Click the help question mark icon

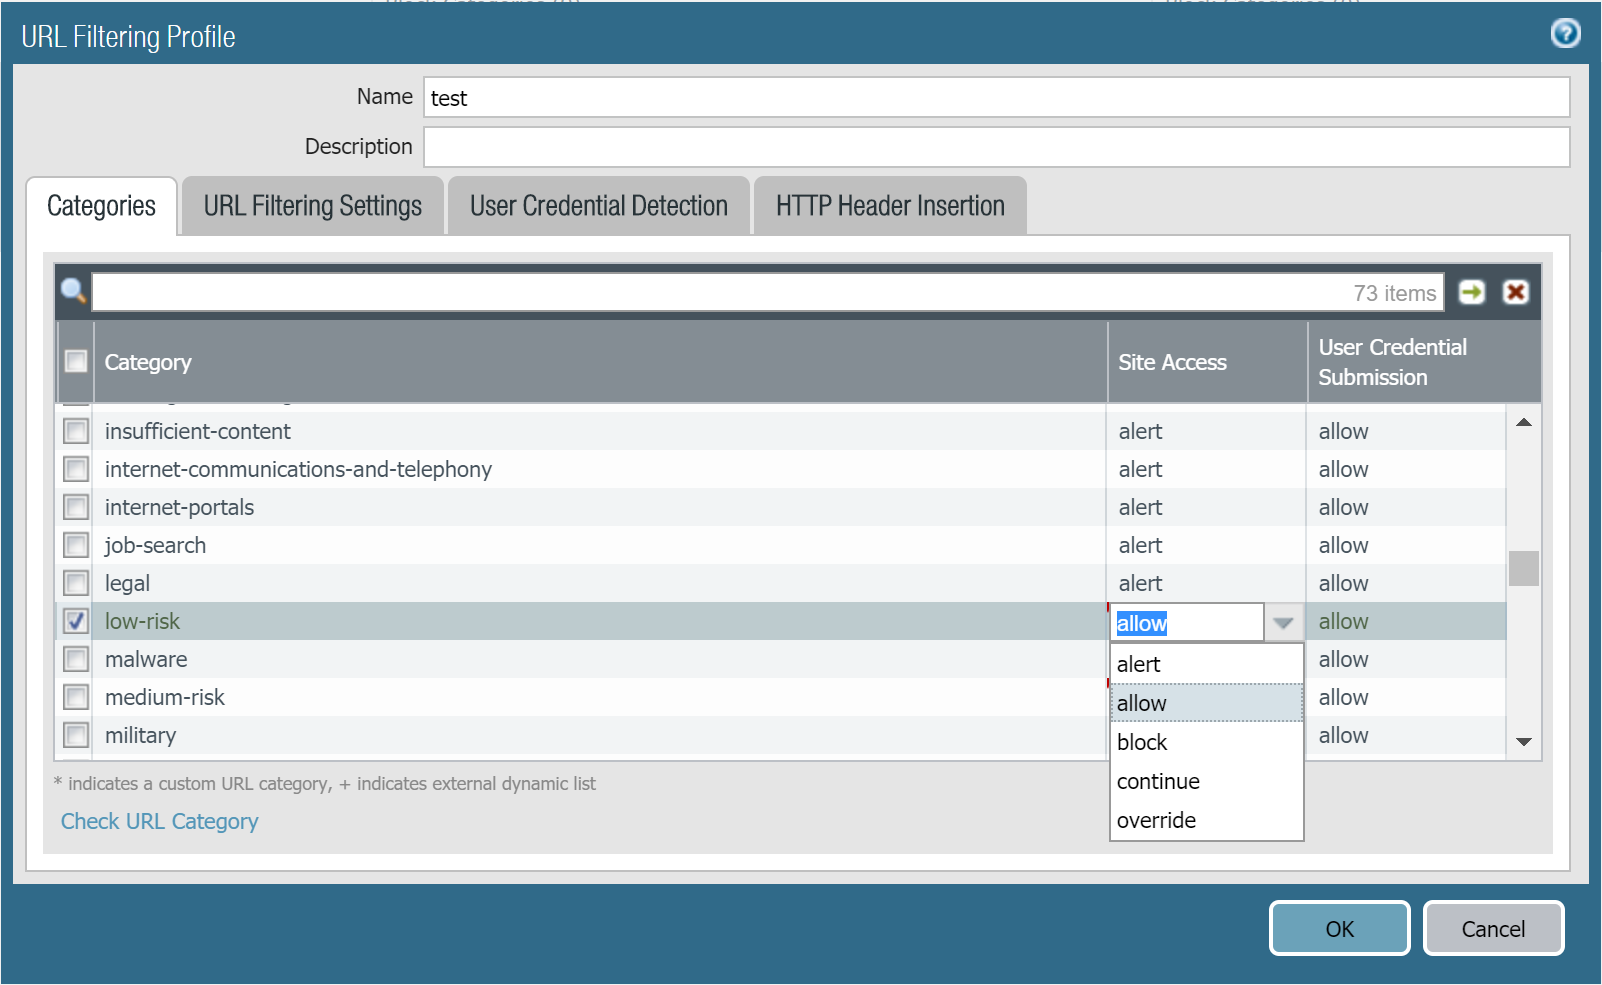coord(1565,34)
